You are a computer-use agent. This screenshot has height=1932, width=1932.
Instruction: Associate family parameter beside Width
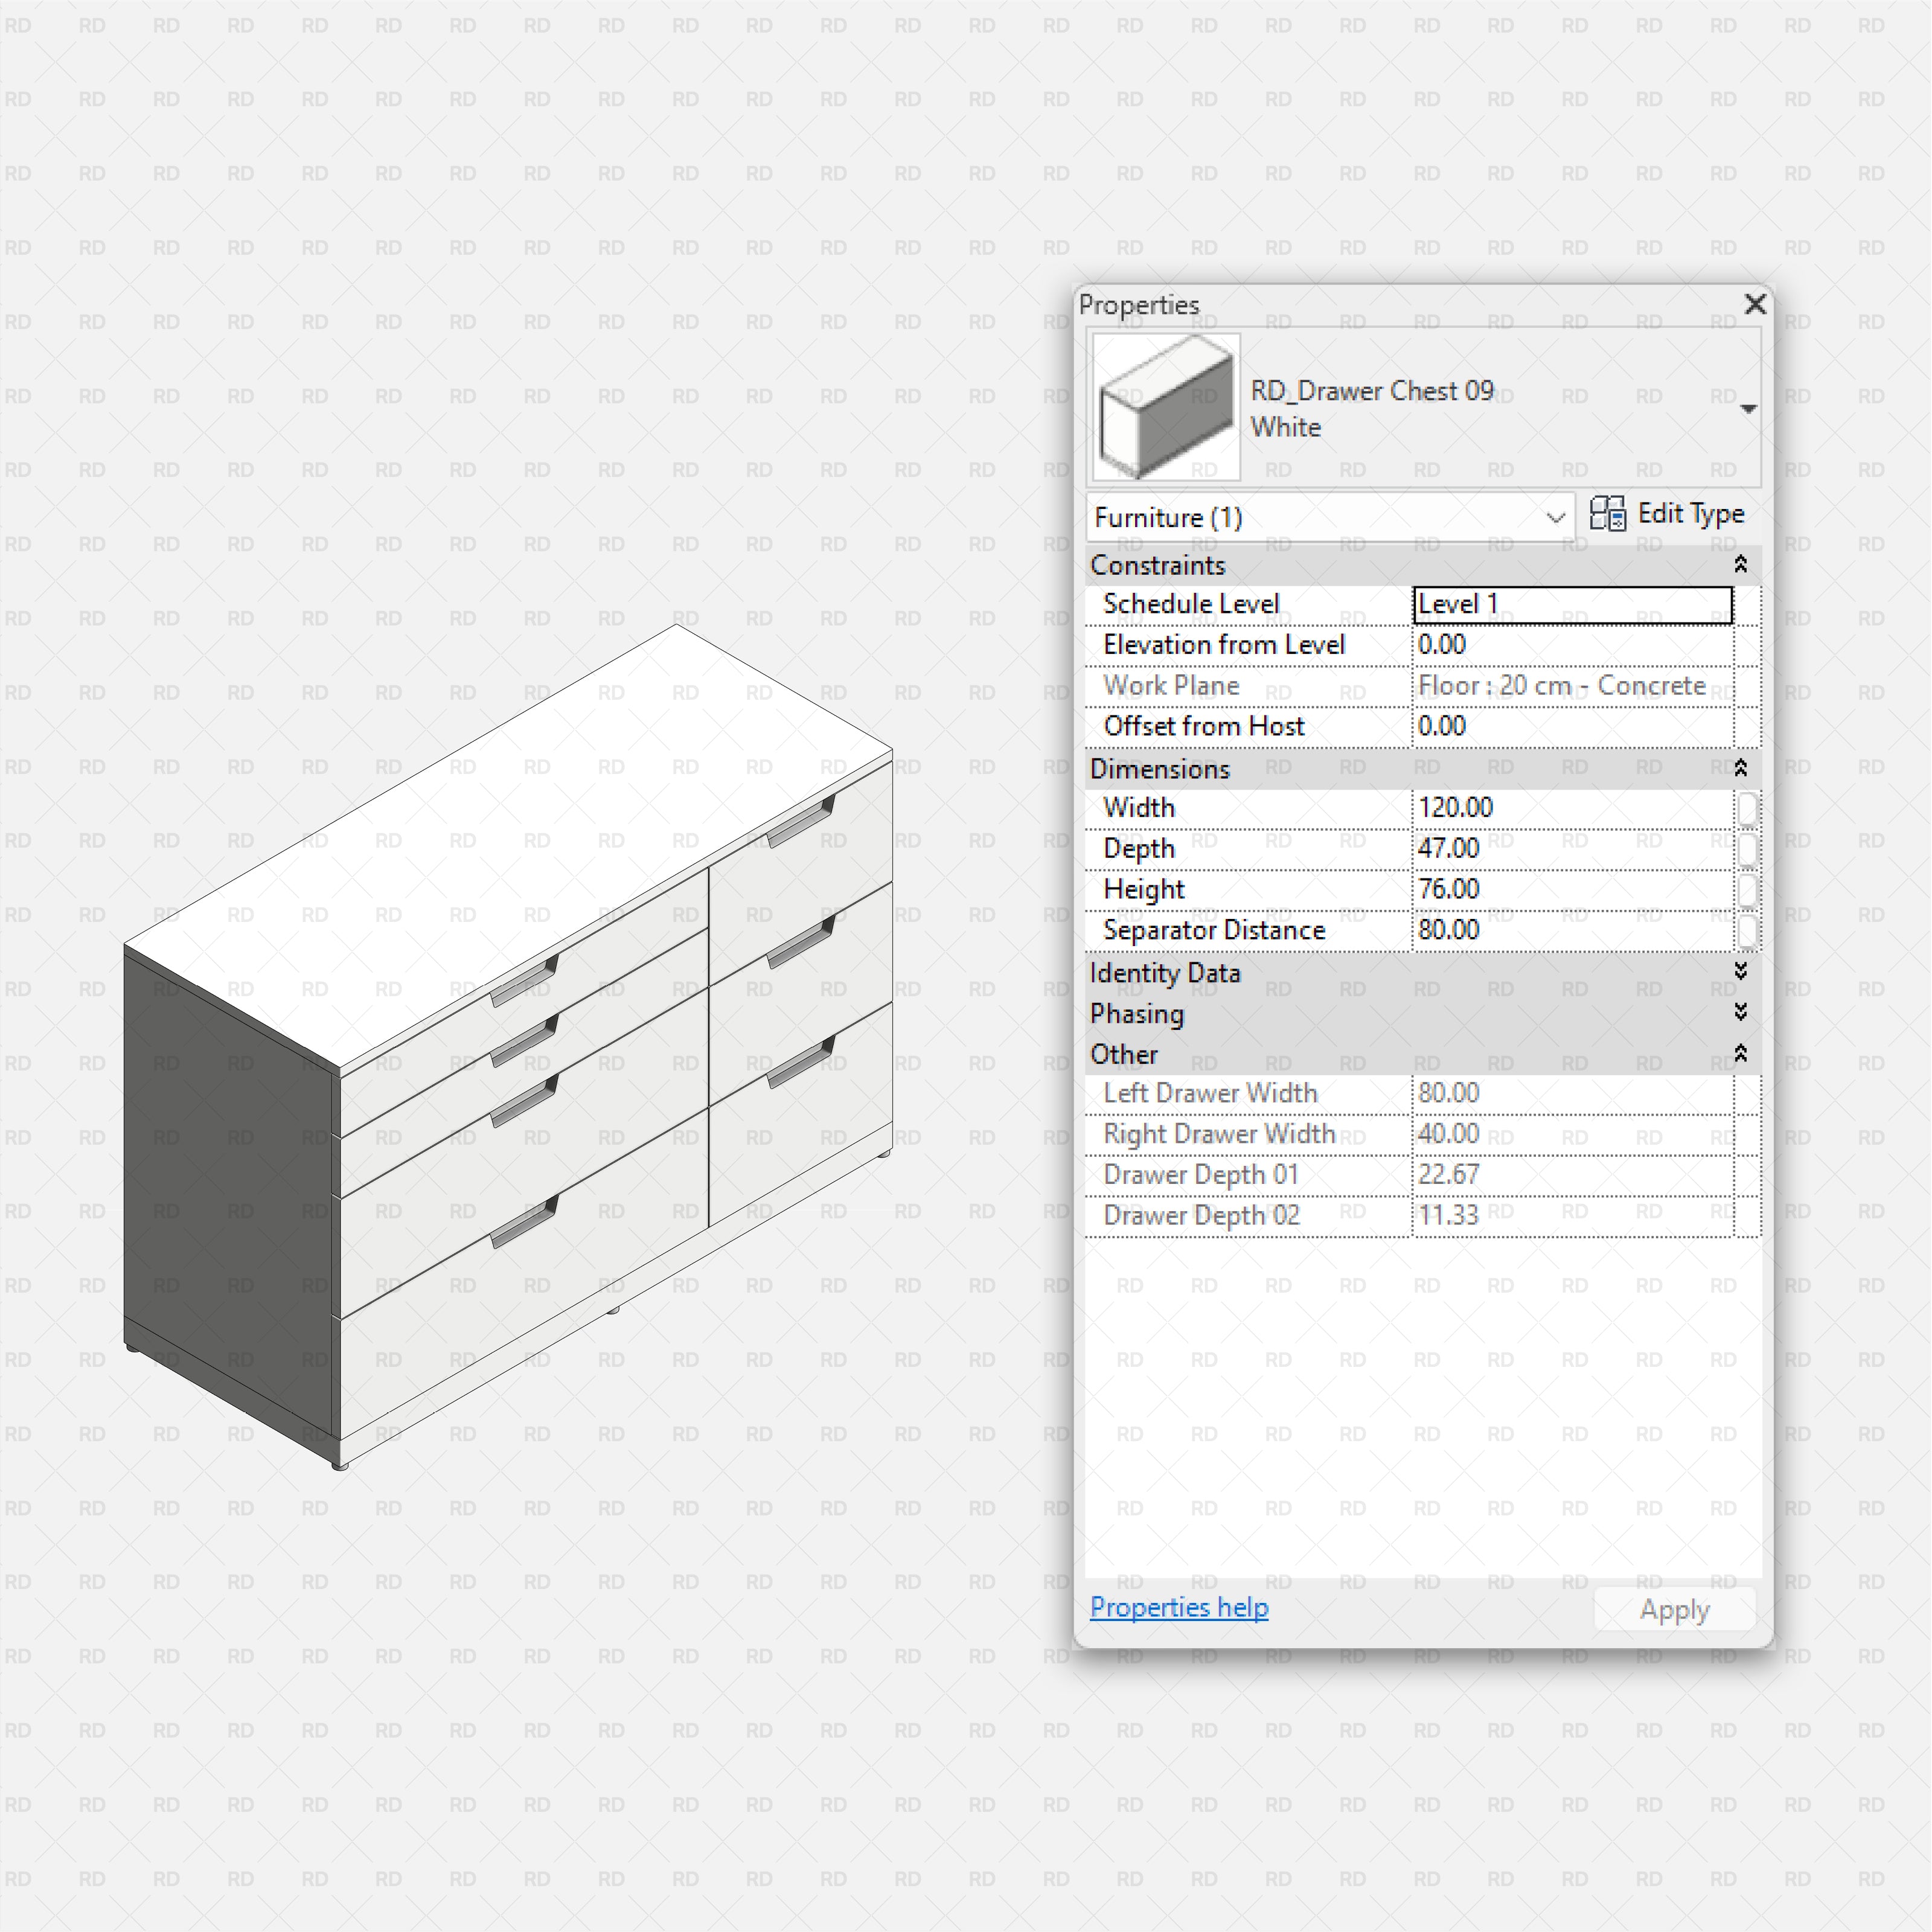pos(1748,807)
